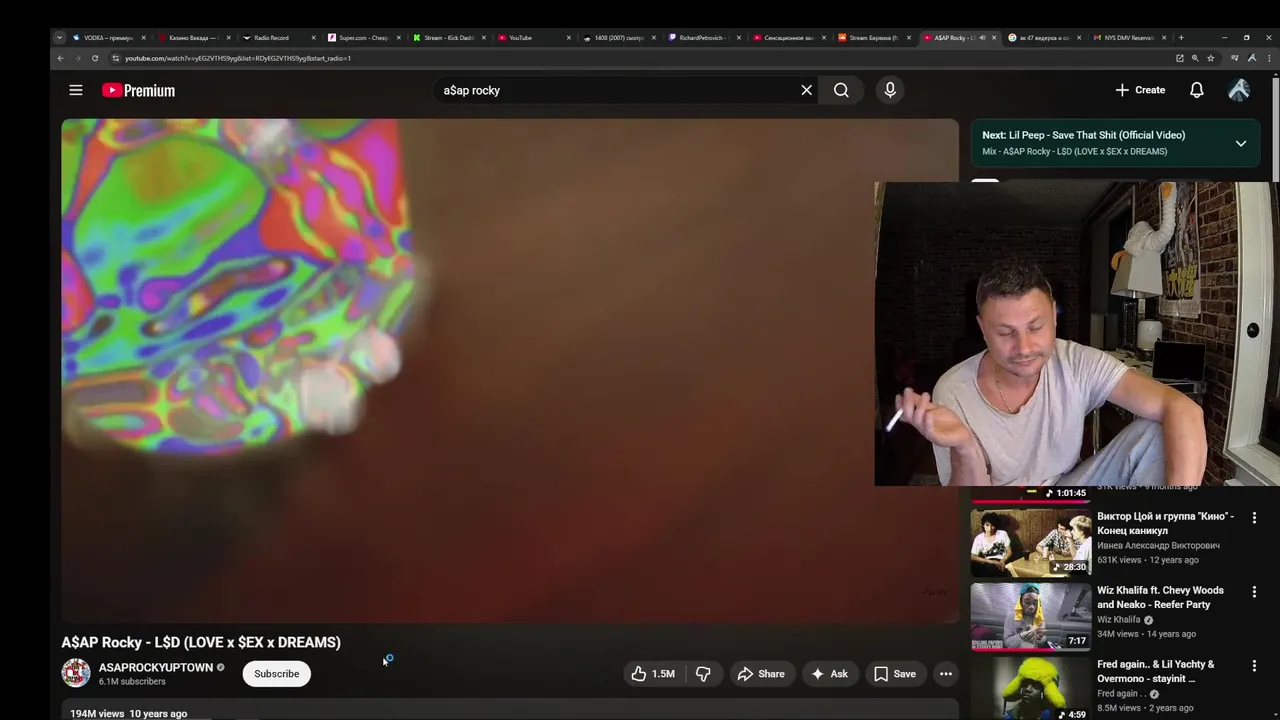Play Wiz Khalifa Reefer Party thumbnail
Image resolution: width=1280 pixels, height=720 pixels.
1030,617
